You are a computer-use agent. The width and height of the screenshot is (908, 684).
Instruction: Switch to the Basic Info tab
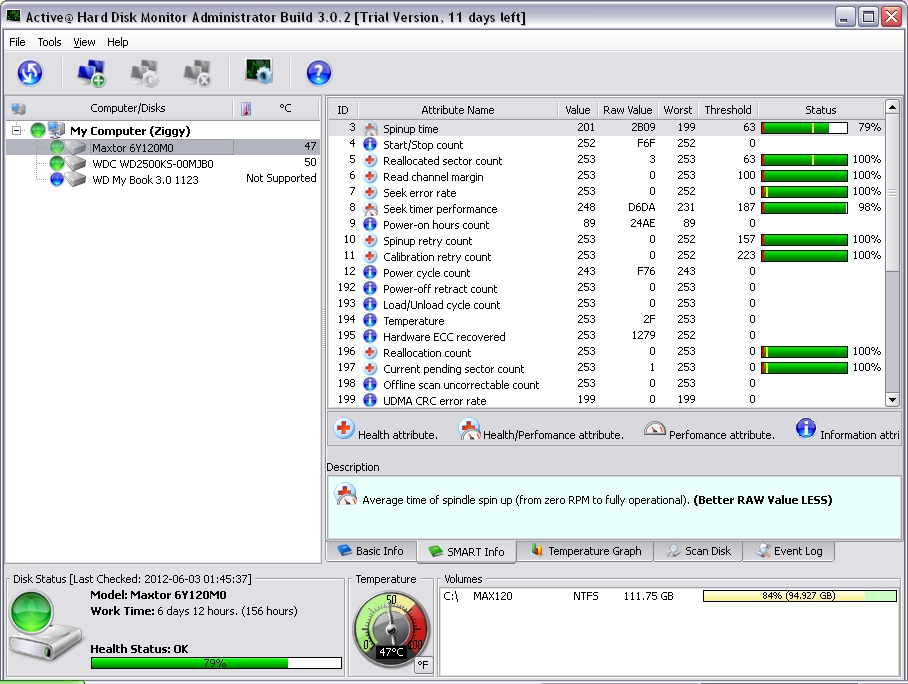click(x=371, y=551)
